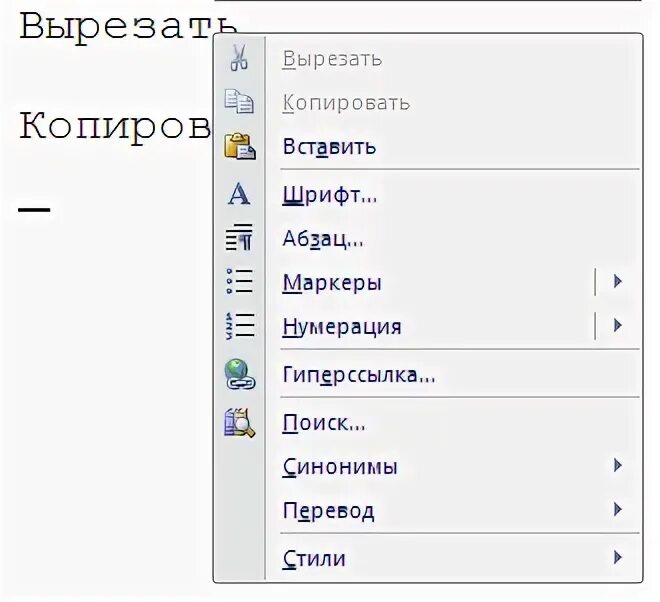The width and height of the screenshot is (660, 602).
Task: Click the clipboard Paste icon
Action: tap(240, 147)
